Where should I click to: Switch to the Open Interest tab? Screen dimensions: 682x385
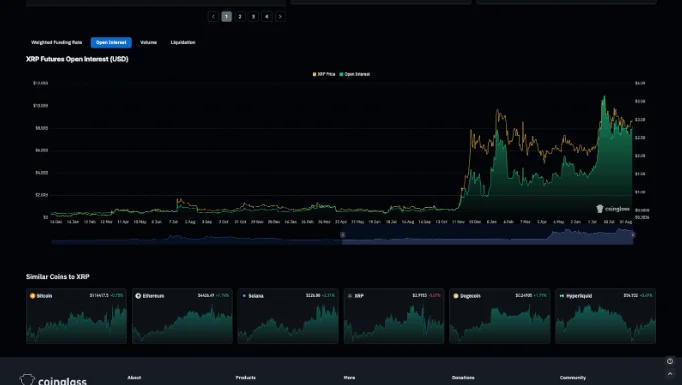click(111, 42)
